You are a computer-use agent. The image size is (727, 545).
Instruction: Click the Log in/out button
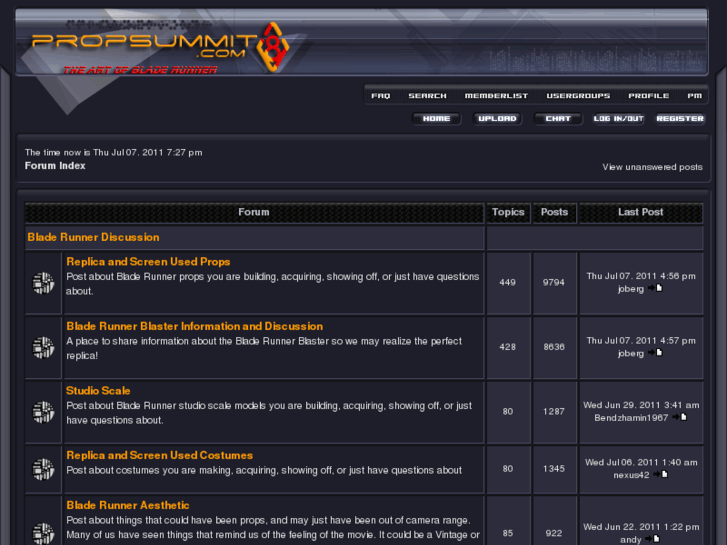619,119
